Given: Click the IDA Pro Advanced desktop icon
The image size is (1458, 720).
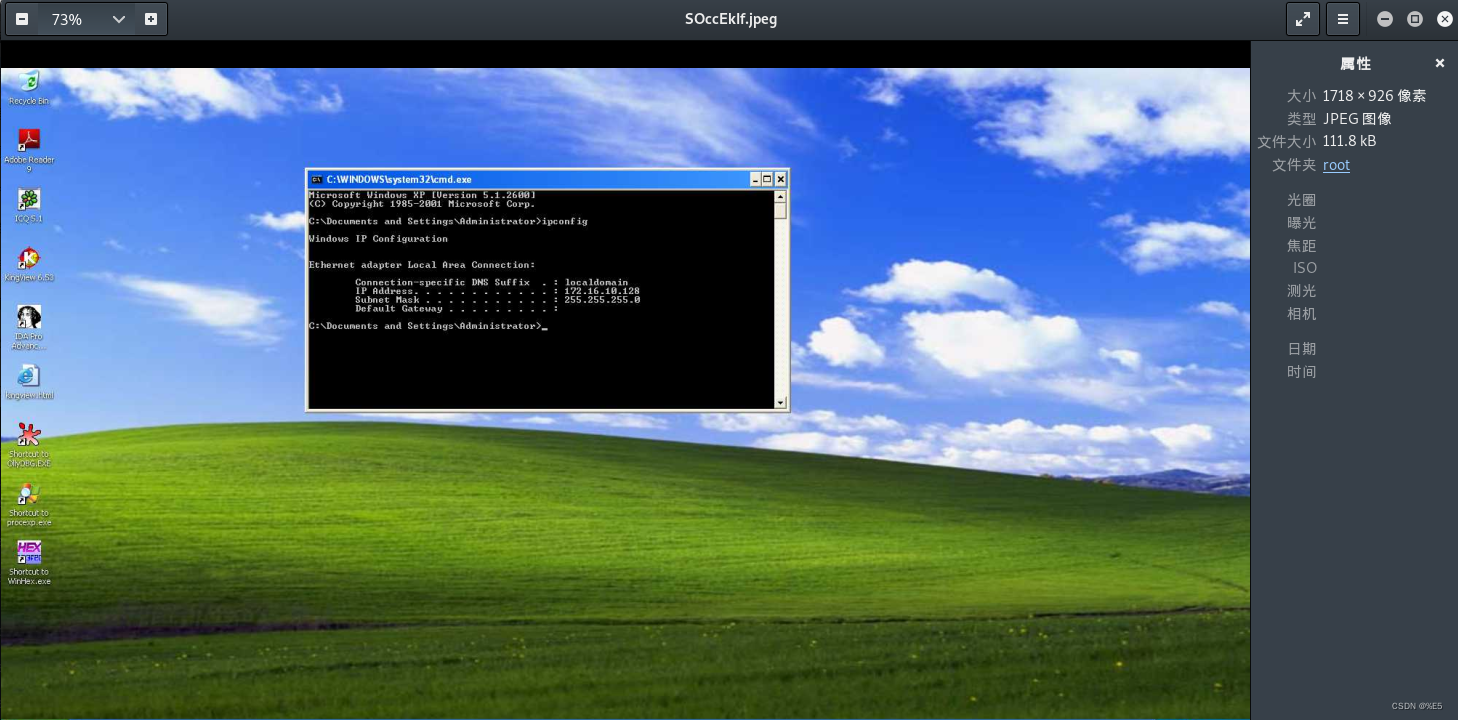Looking at the screenshot, I should (x=29, y=328).
